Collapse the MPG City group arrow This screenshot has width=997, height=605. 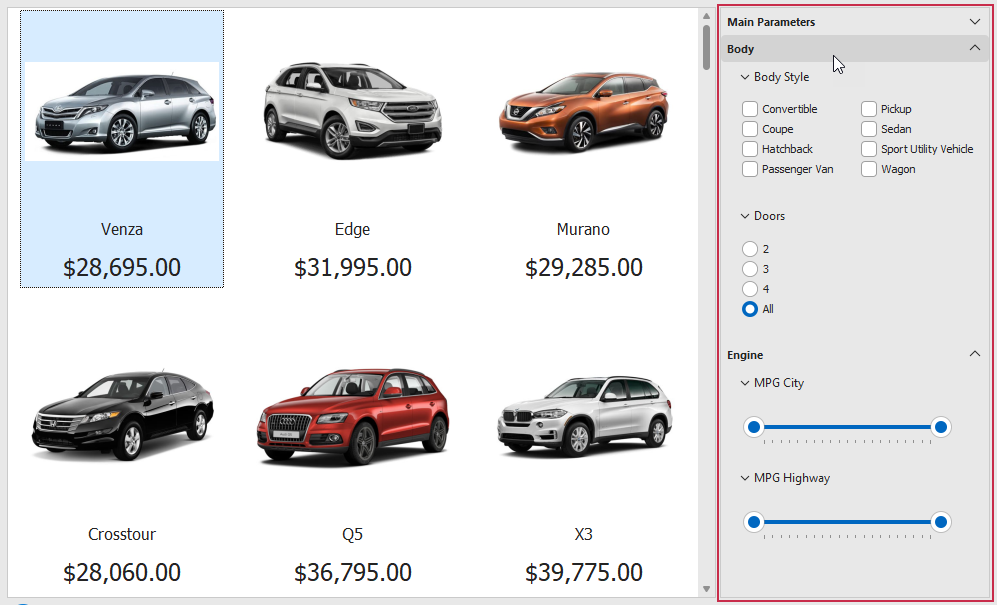pyautogui.click(x=745, y=383)
